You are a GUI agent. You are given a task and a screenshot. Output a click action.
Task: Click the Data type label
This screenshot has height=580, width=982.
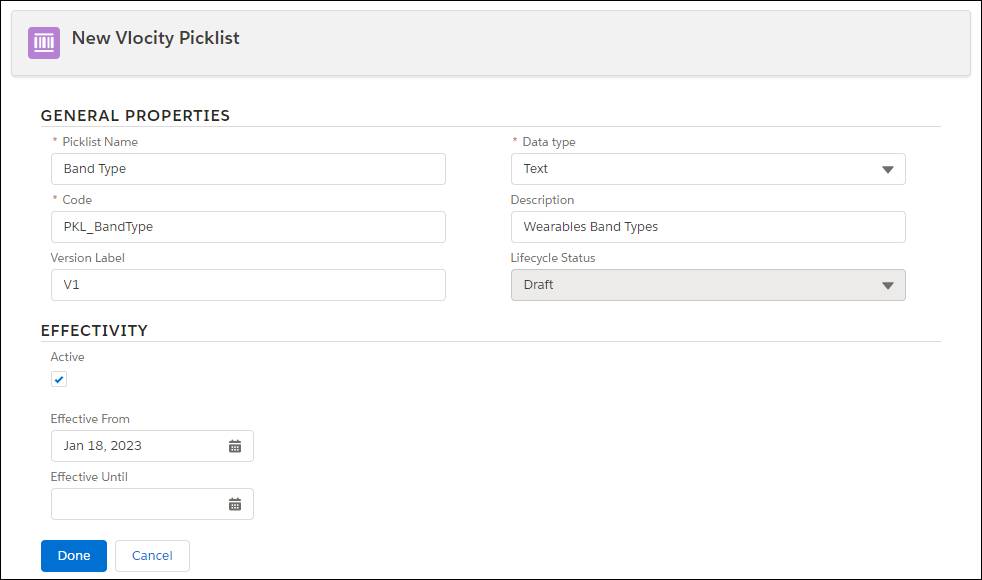pyautogui.click(x=549, y=142)
